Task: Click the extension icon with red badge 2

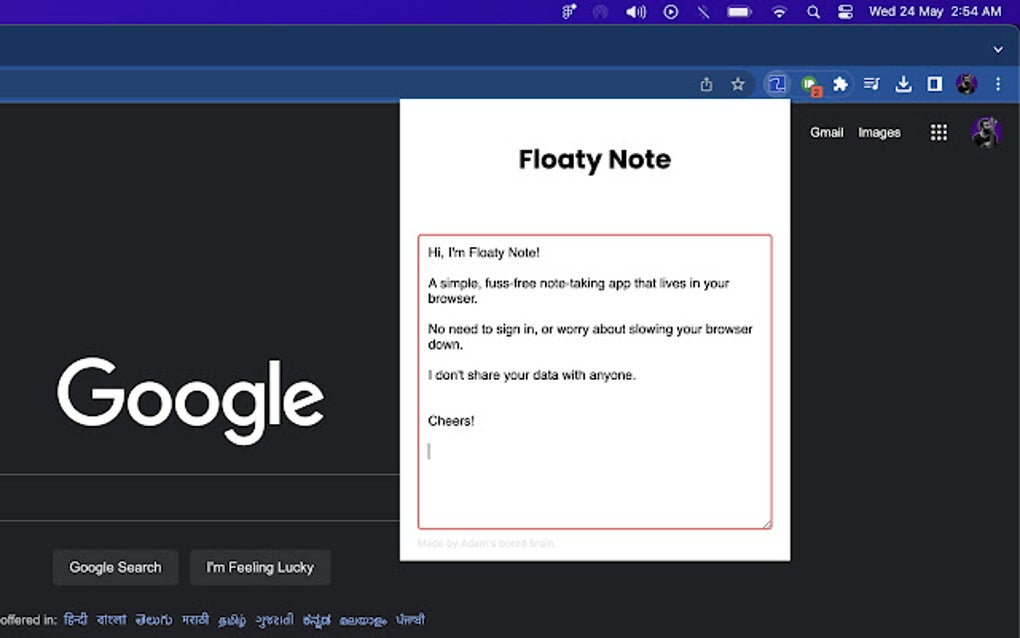Action: pyautogui.click(x=808, y=84)
